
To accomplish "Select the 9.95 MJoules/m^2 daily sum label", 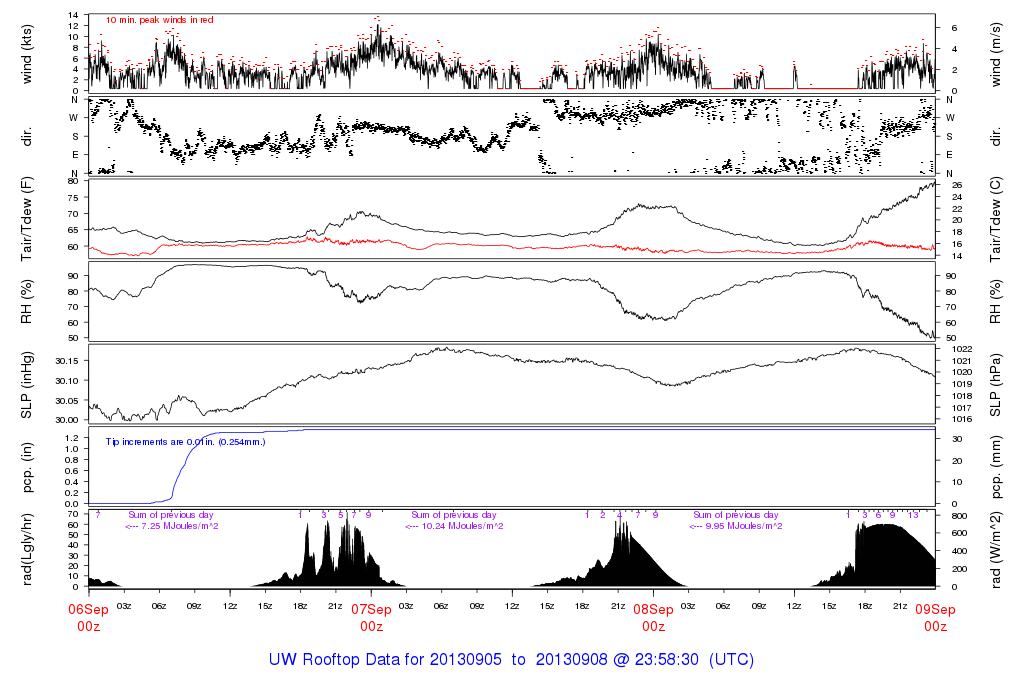I will (x=737, y=526).
